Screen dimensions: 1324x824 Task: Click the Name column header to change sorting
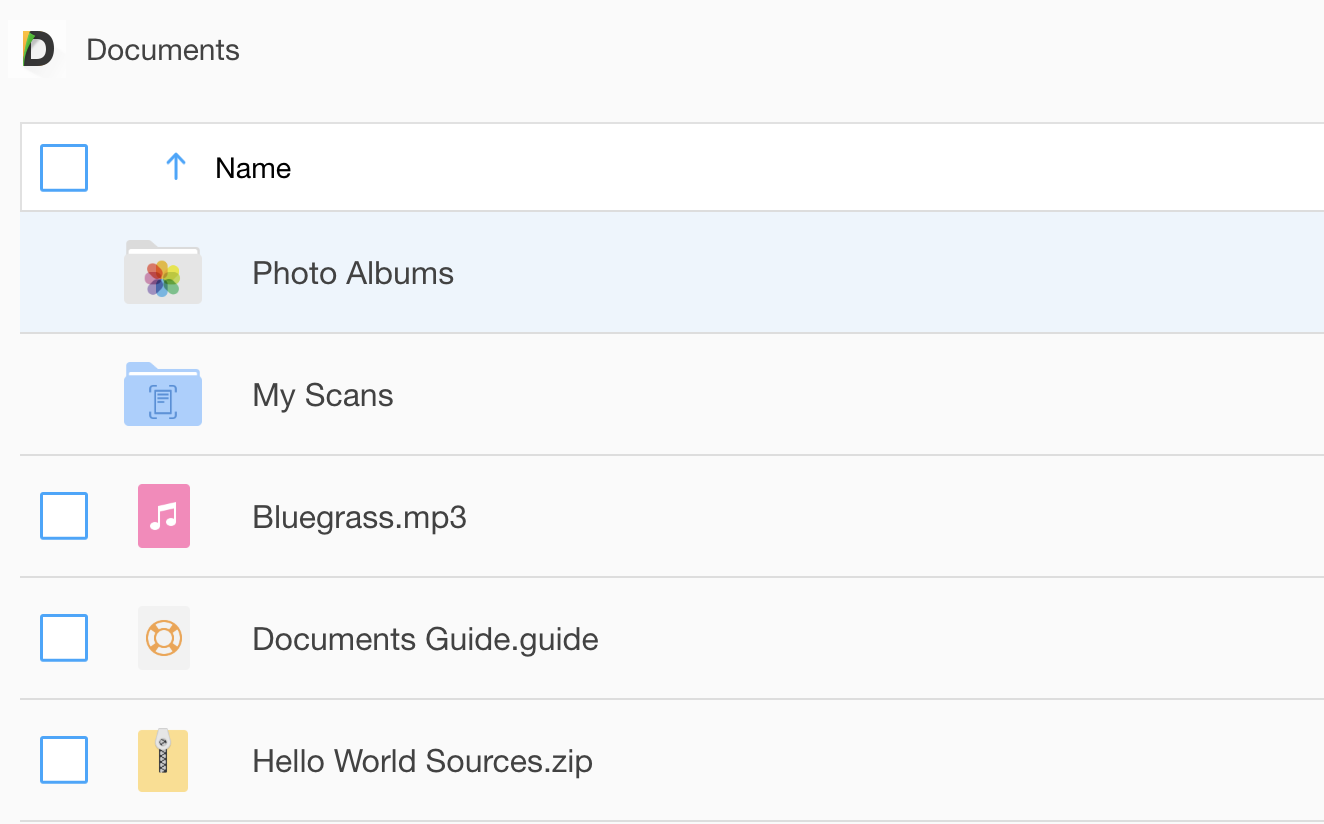[252, 167]
